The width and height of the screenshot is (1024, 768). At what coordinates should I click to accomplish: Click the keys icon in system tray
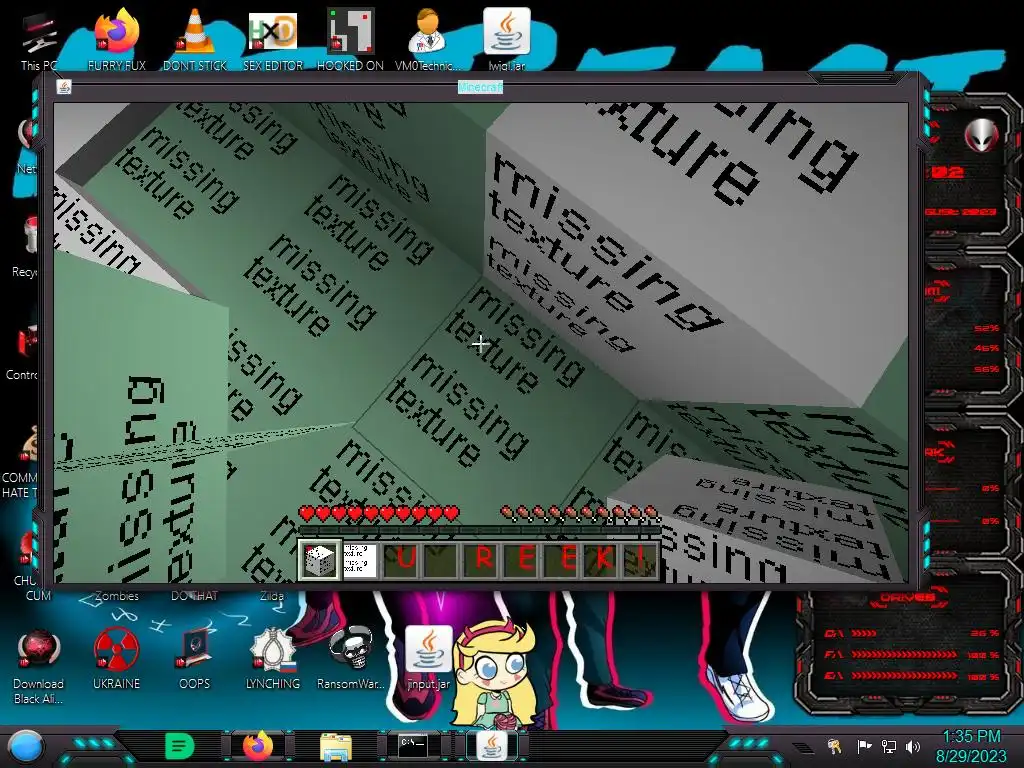(x=834, y=746)
